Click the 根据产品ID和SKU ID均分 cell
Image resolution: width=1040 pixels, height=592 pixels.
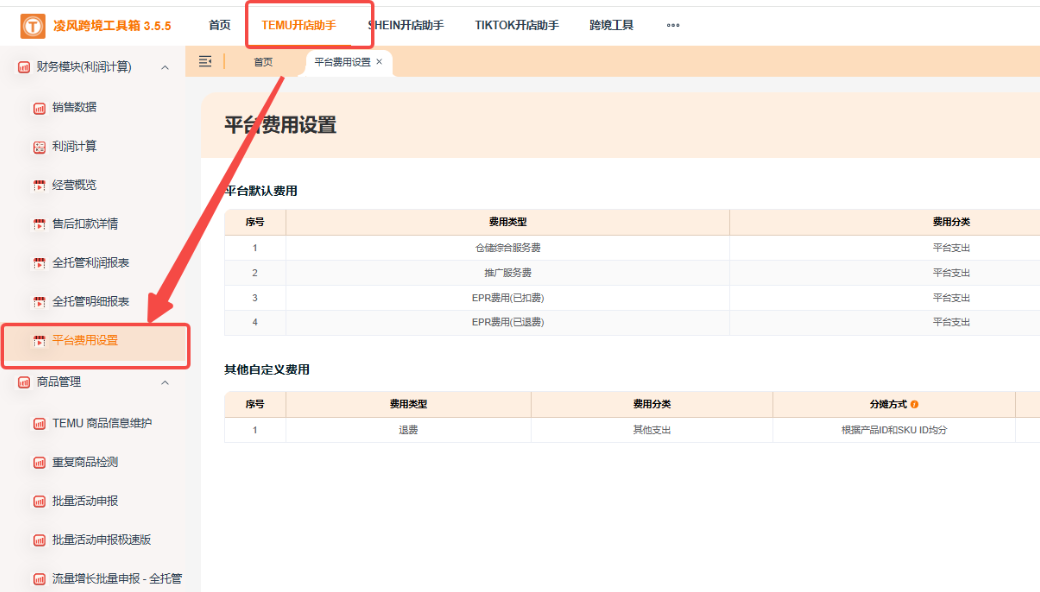coord(894,430)
